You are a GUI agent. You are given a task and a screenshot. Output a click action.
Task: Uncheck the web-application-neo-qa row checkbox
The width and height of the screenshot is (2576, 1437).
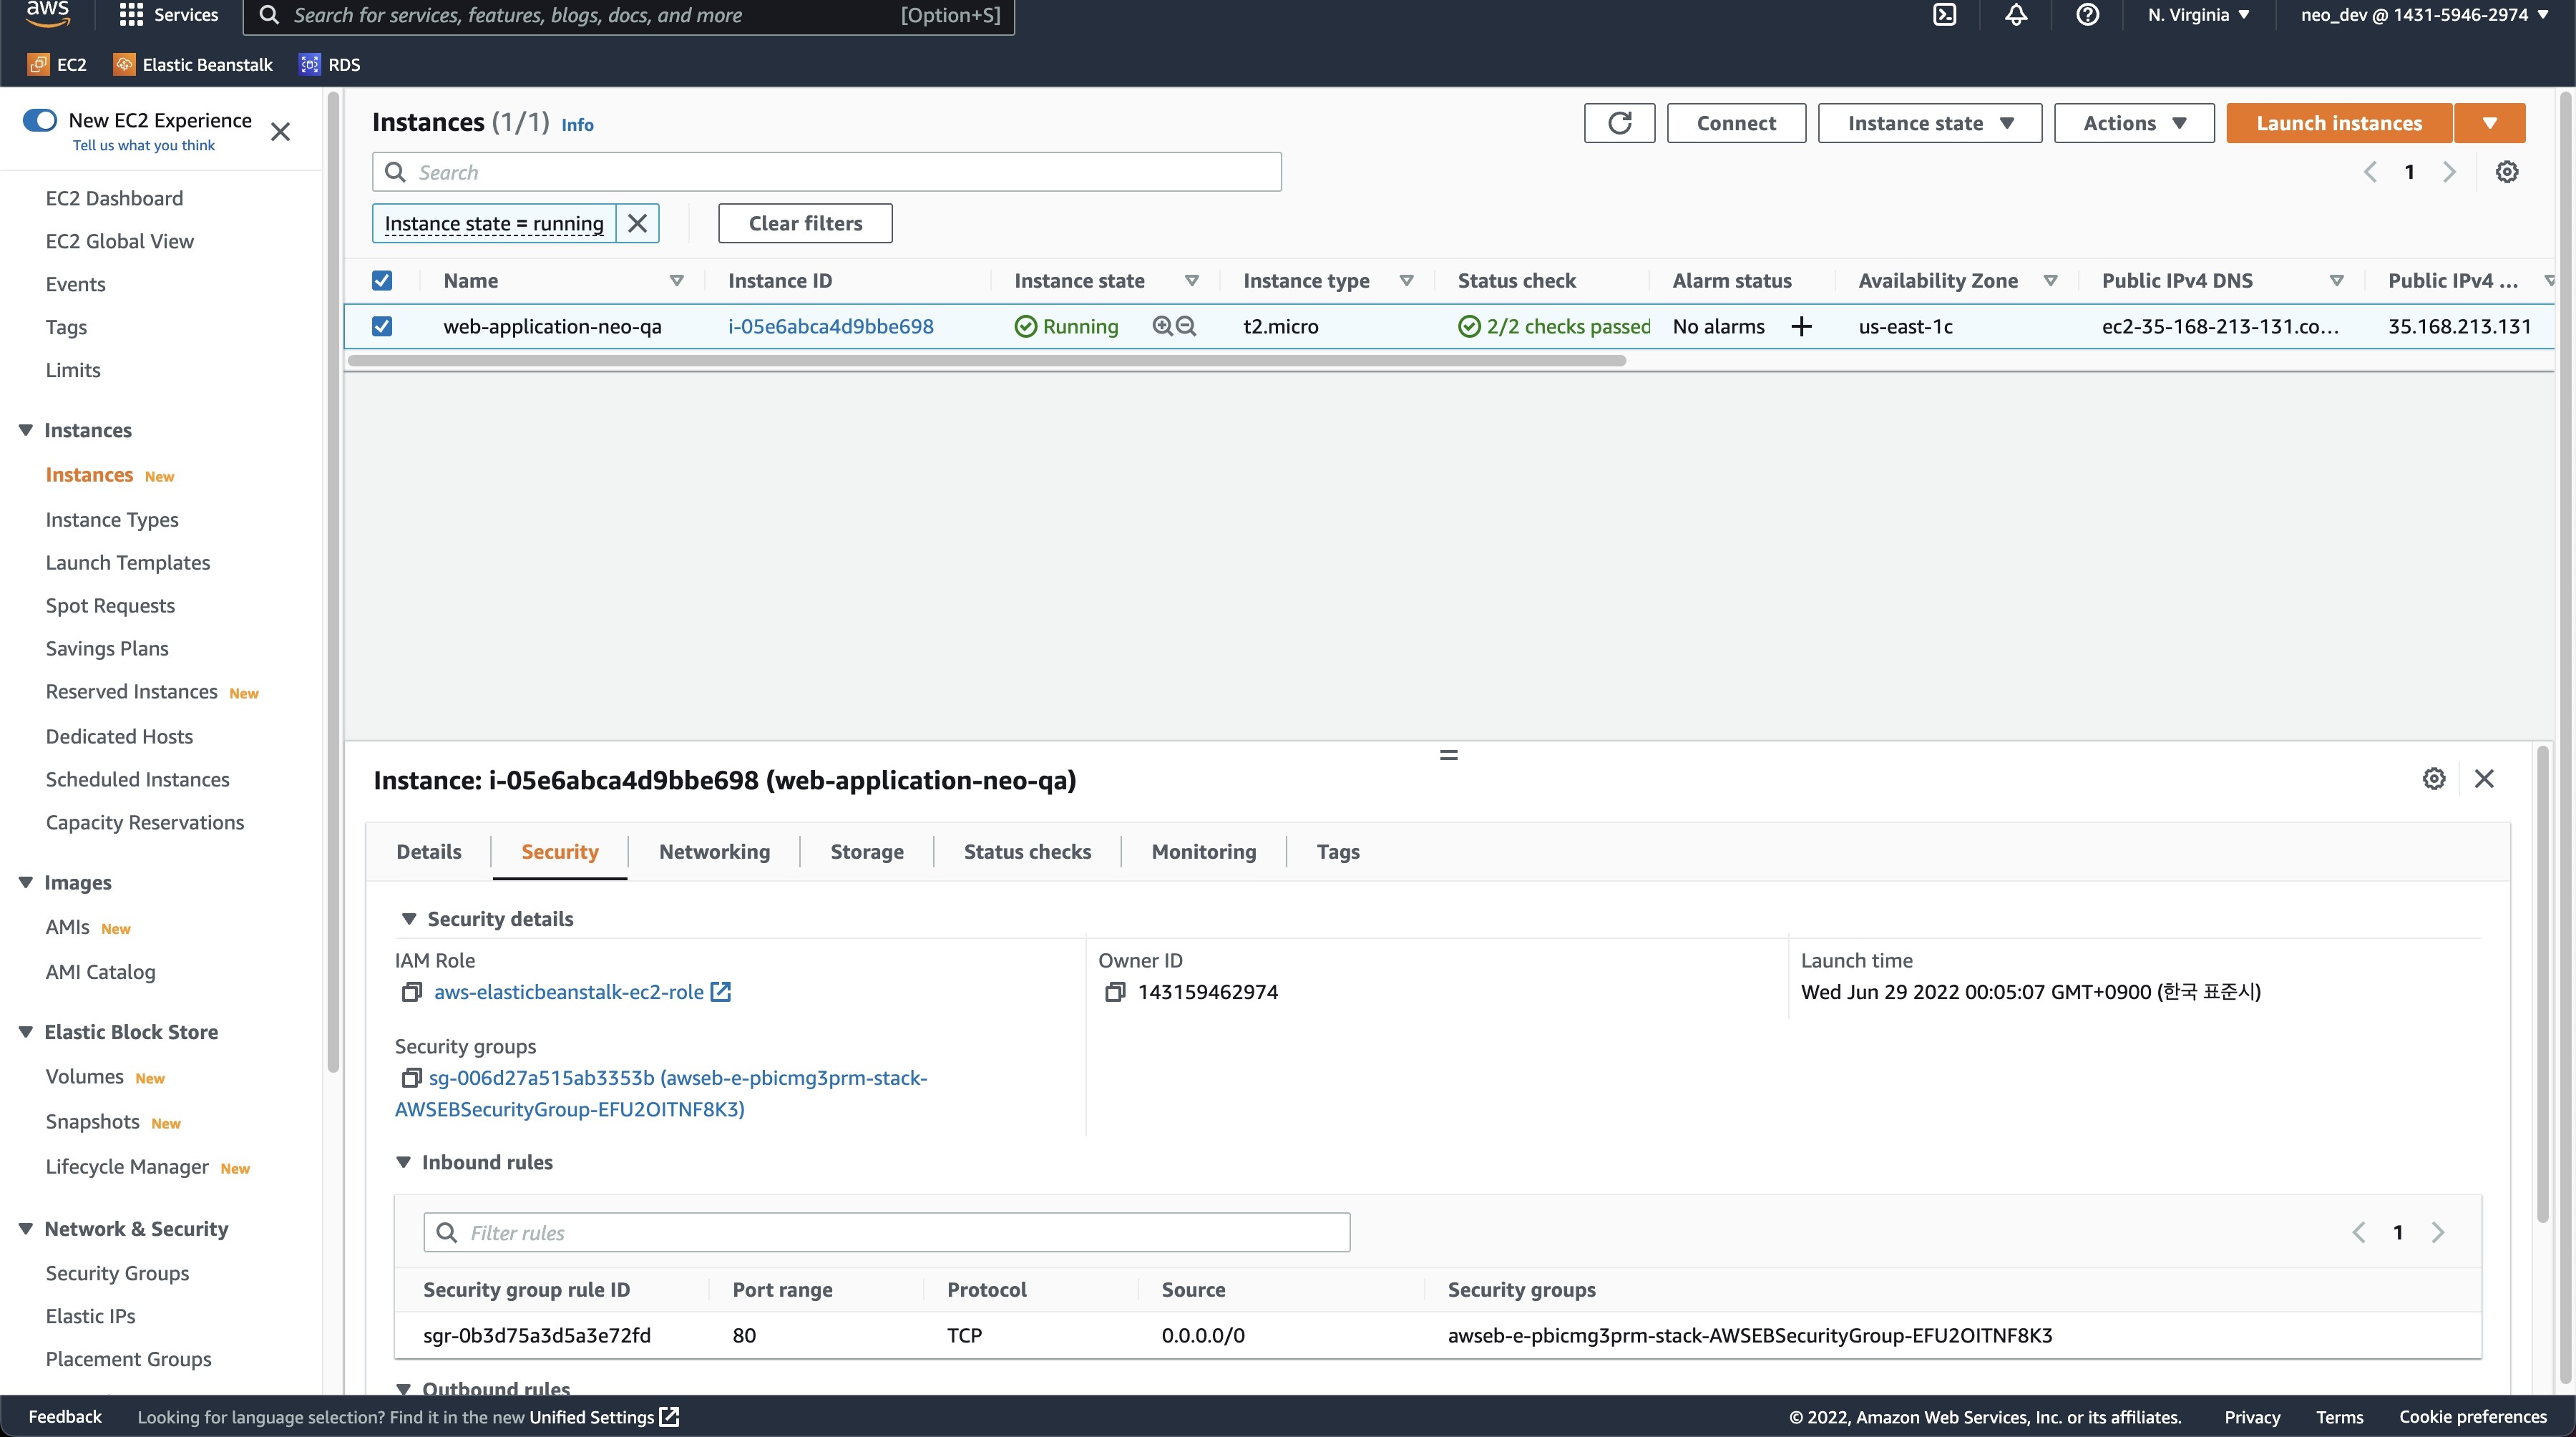point(382,326)
